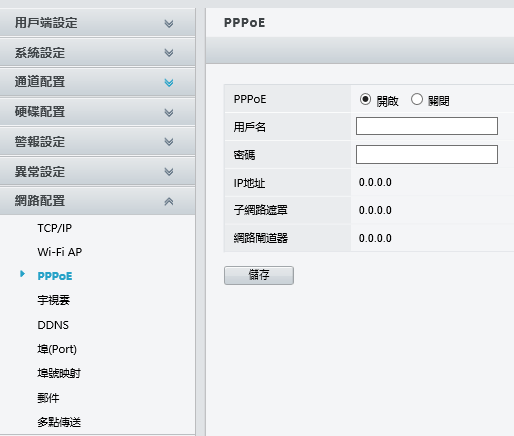514x436 pixels.
Task: Click the 子網路遮罩 value 0.0.0.0
Action: click(375, 210)
